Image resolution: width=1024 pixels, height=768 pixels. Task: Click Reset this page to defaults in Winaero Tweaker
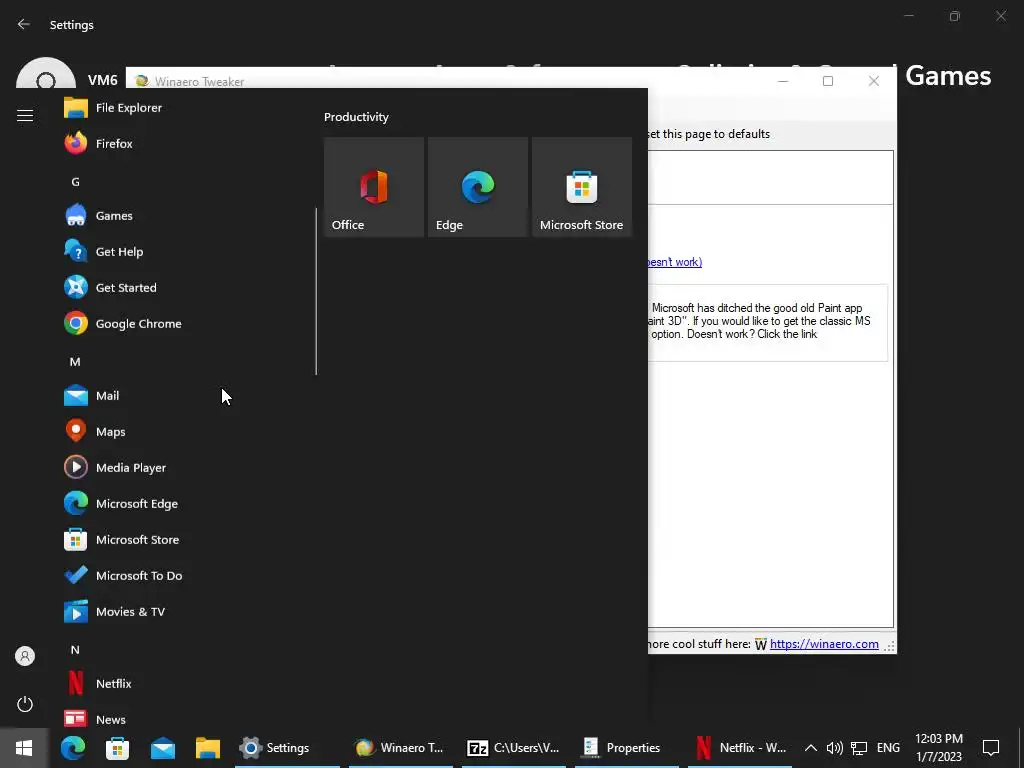click(x=709, y=134)
